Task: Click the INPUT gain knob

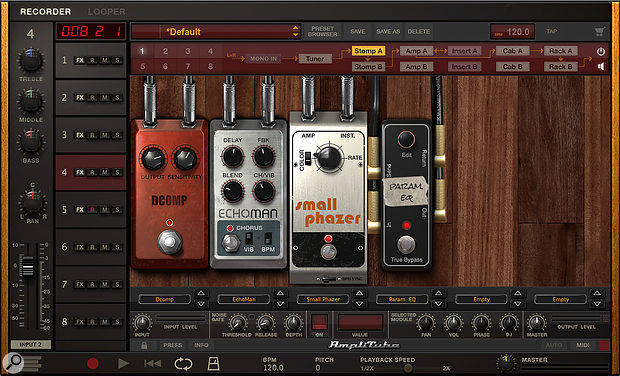Action: pyautogui.click(x=142, y=323)
